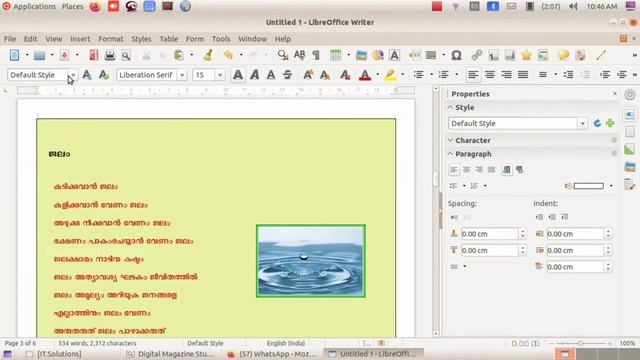Screen dimensions: 640x360
Task: Center text horizontally in toolbar
Action: 490,75
